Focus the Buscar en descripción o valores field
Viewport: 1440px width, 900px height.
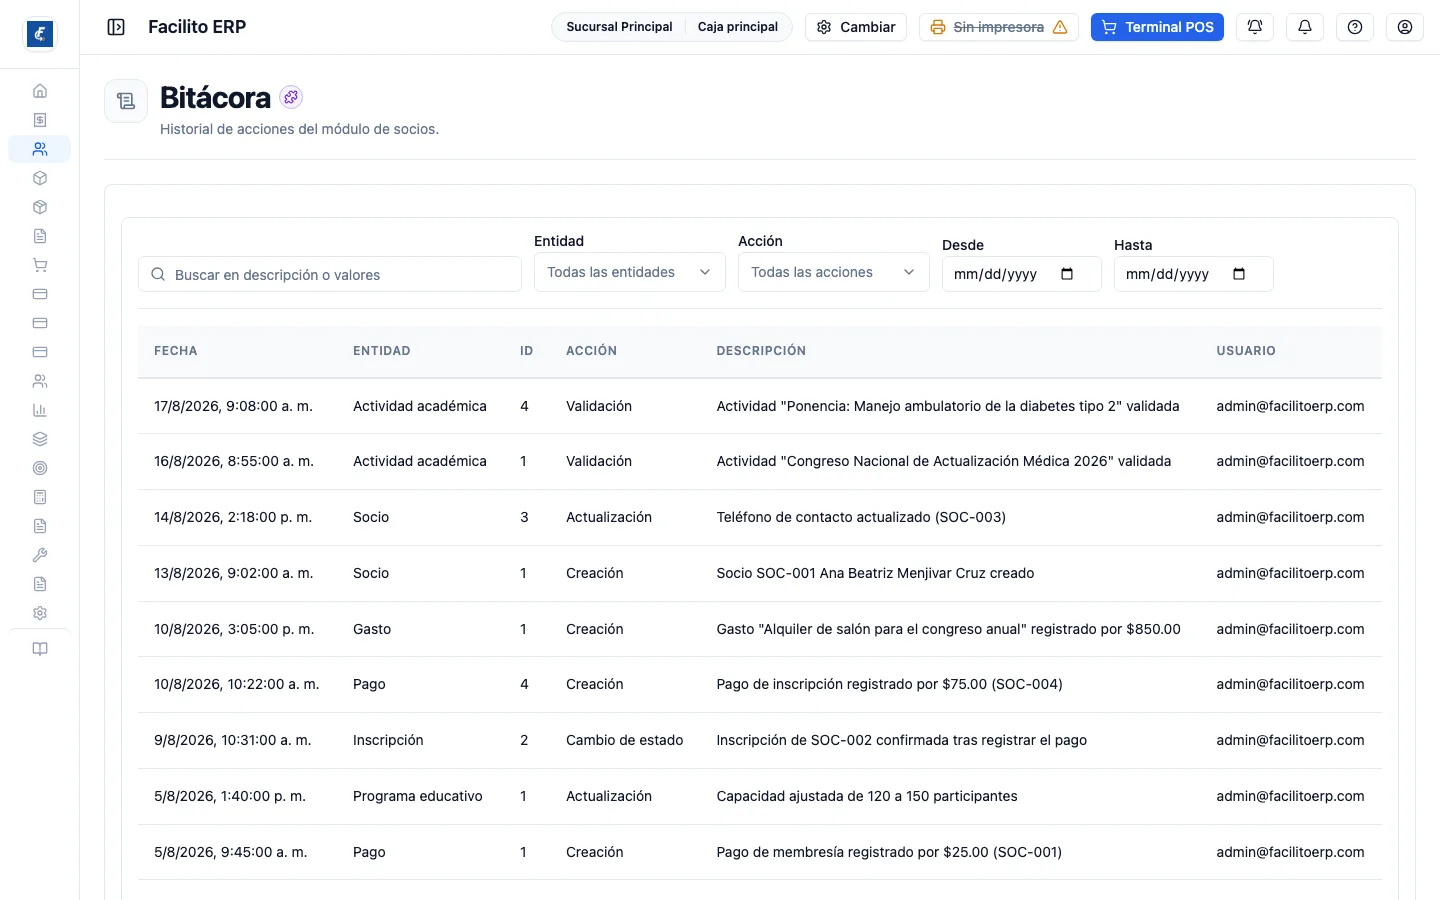(x=330, y=275)
